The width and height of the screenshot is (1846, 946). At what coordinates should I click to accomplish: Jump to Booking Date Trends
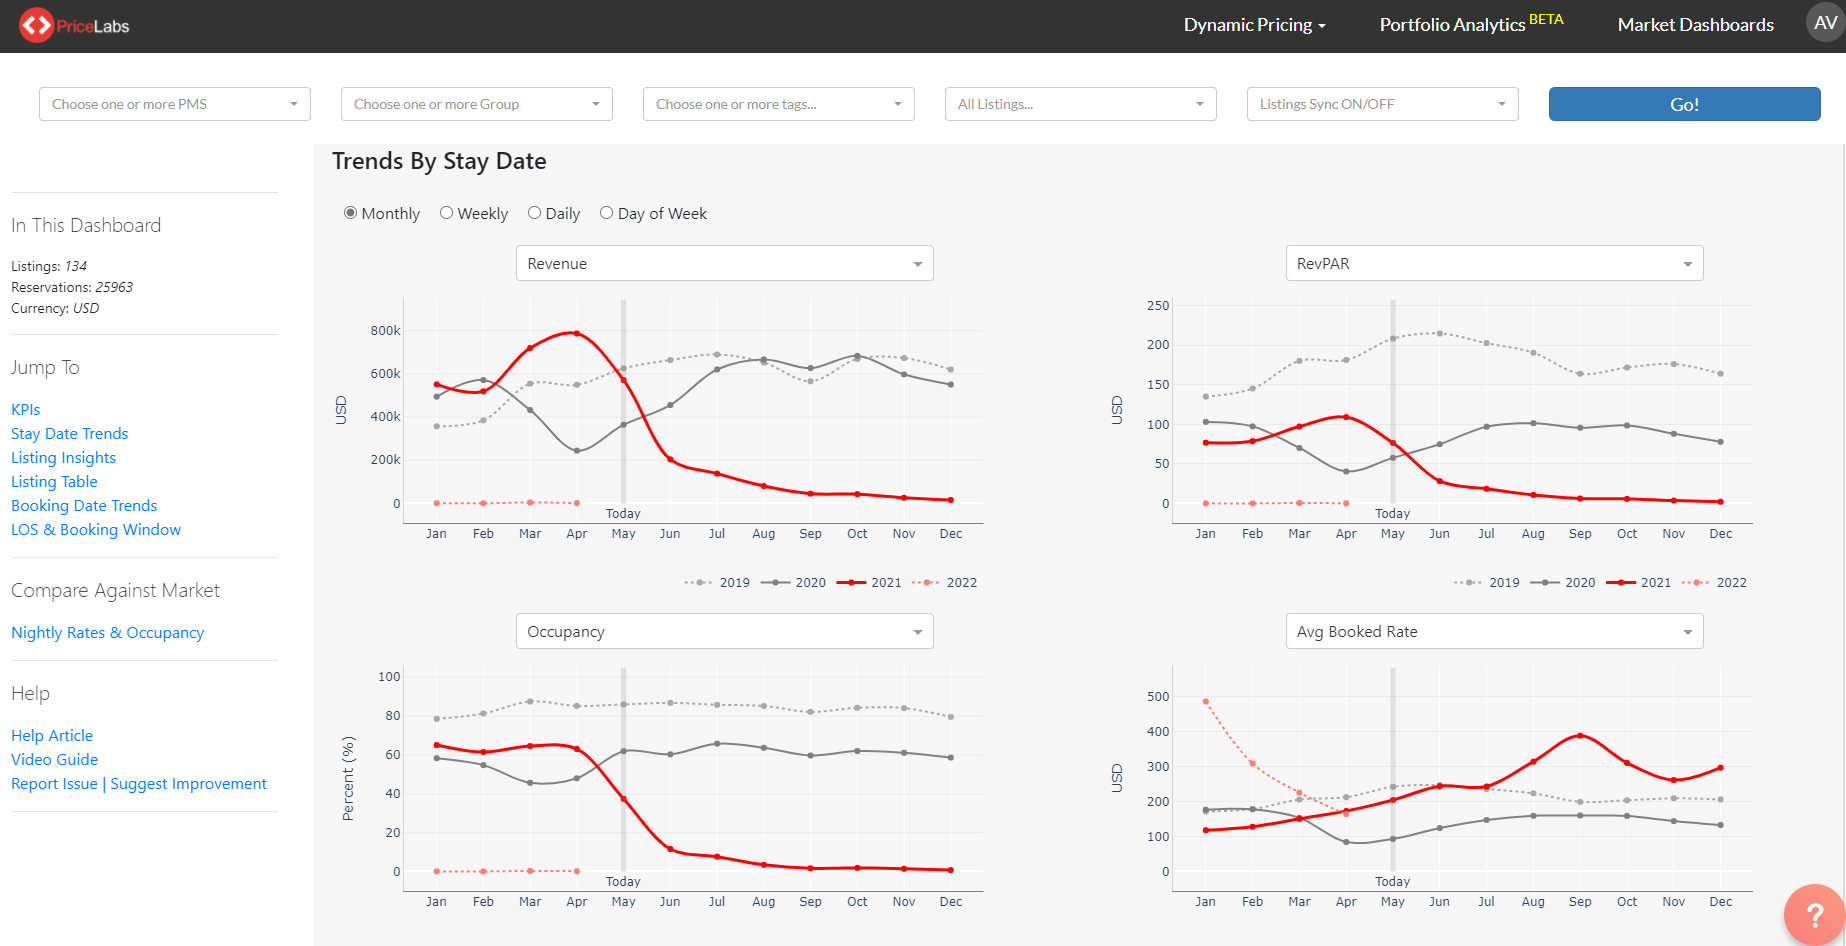84,505
